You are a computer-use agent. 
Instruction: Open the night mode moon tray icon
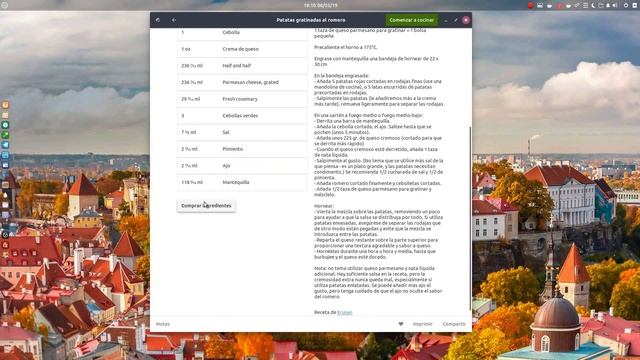pyautogui.click(x=593, y=5)
